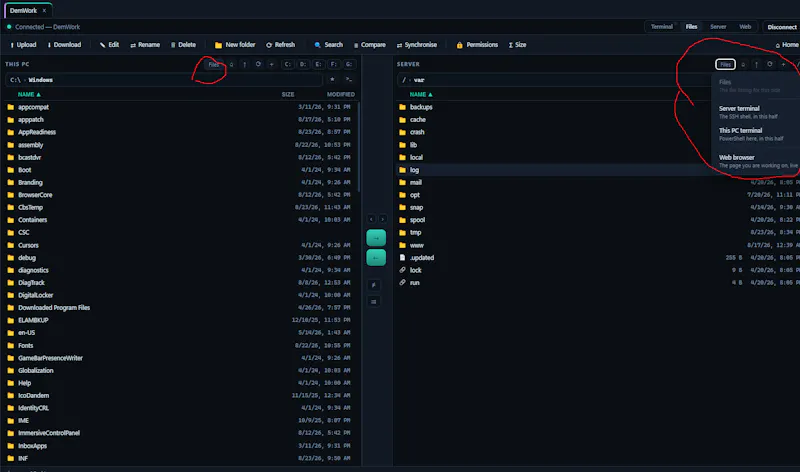Switch to the Web view tab

pos(745,27)
